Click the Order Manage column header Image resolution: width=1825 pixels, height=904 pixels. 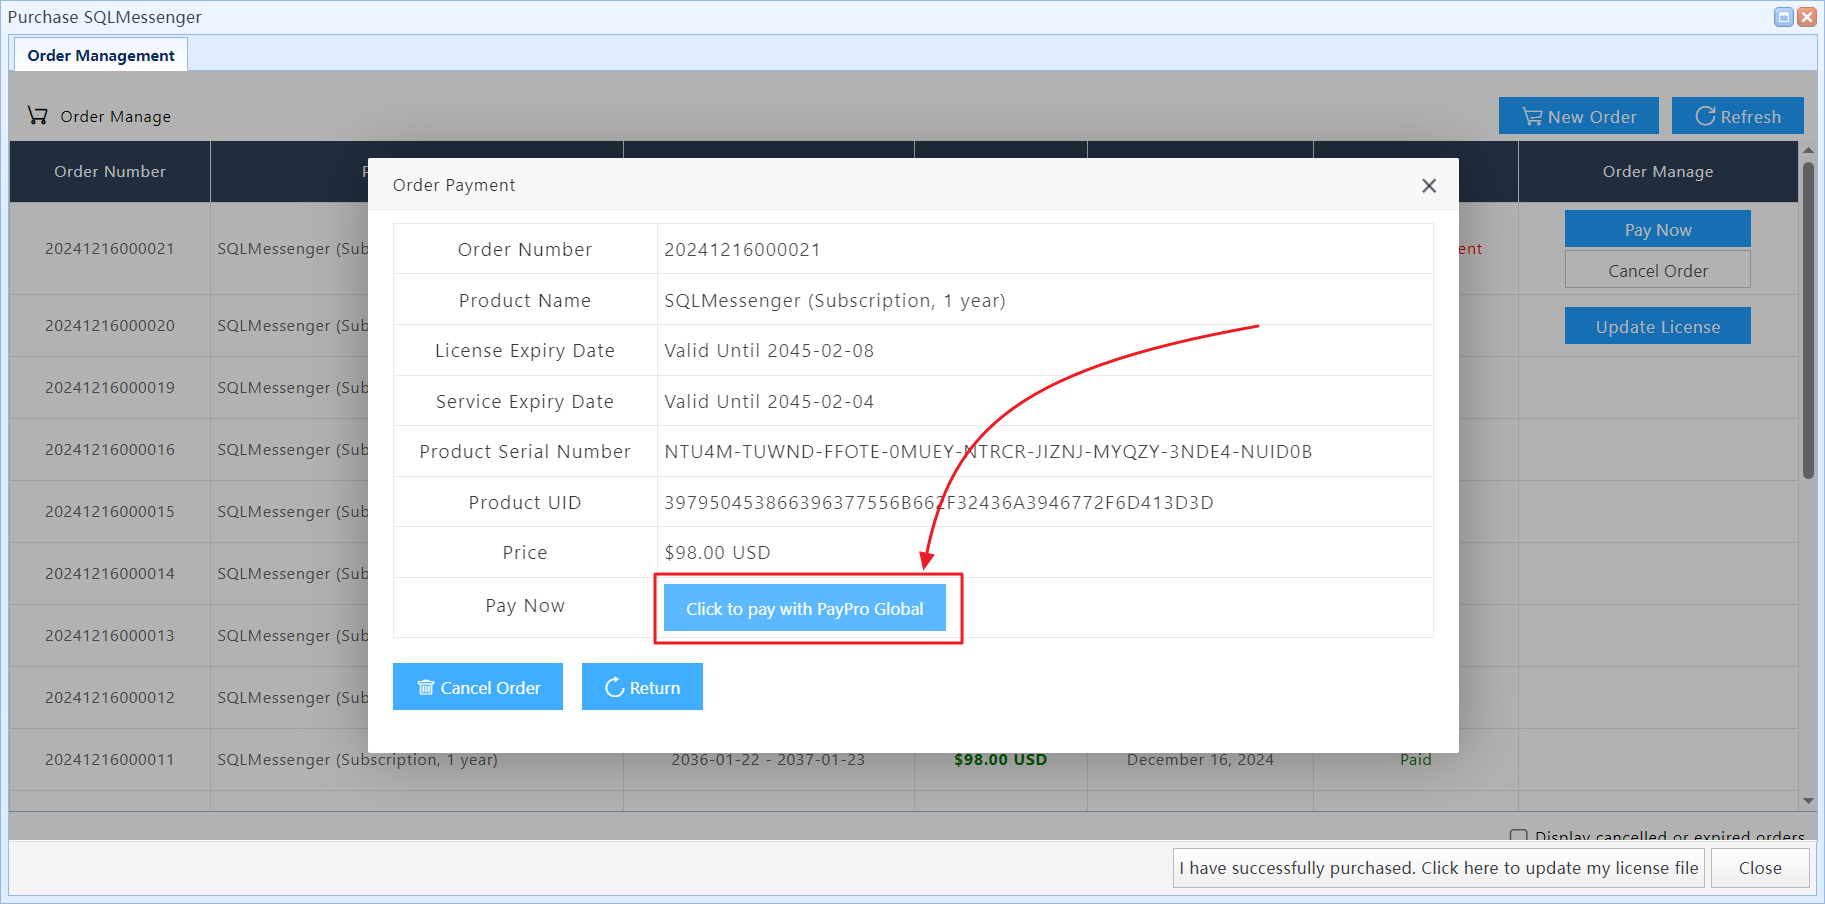(1657, 171)
